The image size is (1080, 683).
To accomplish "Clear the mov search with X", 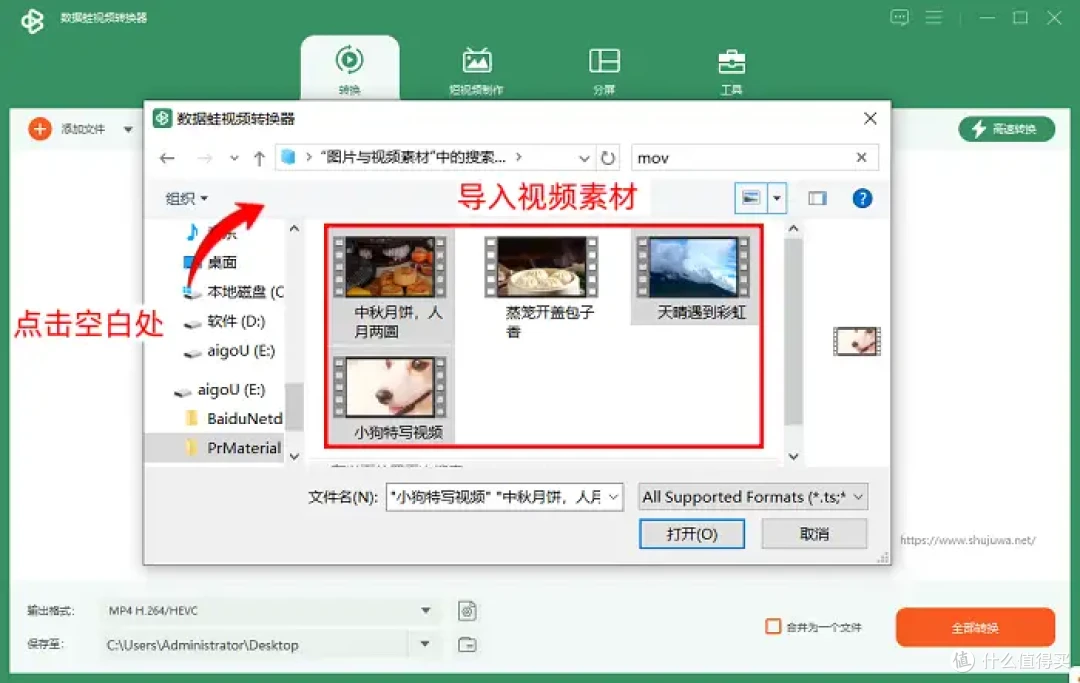I will 861,158.
